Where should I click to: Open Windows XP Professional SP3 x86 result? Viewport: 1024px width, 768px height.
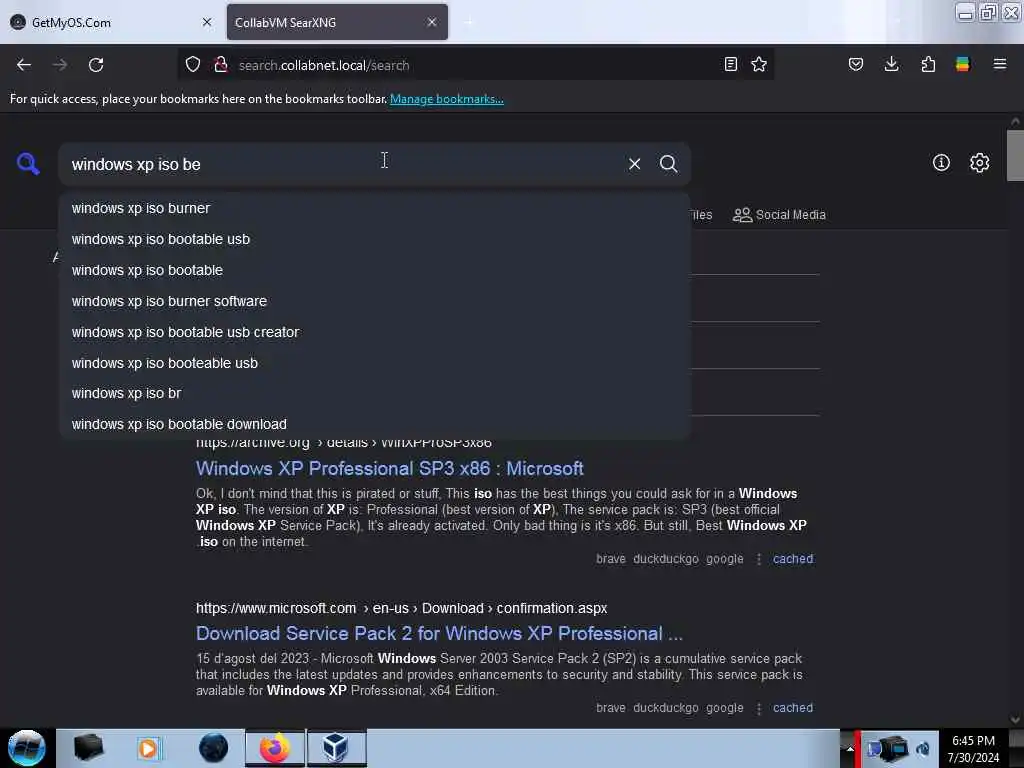click(x=389, y=468)
